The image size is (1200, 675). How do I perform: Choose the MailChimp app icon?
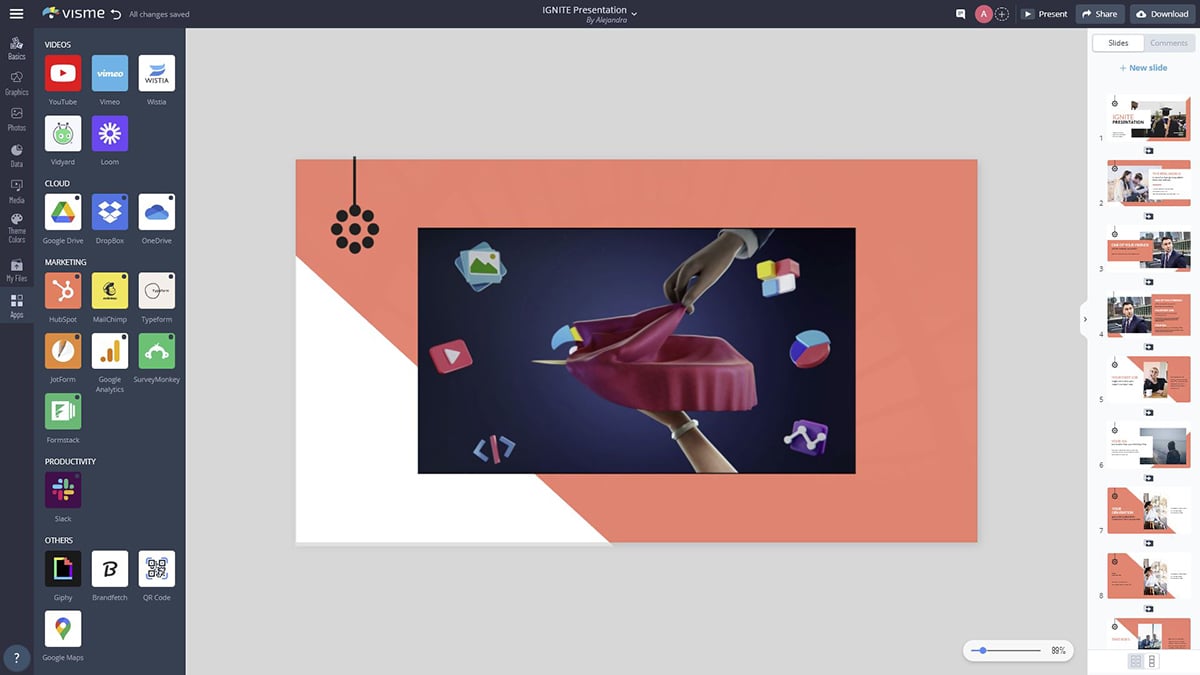[x=110, y=291]
